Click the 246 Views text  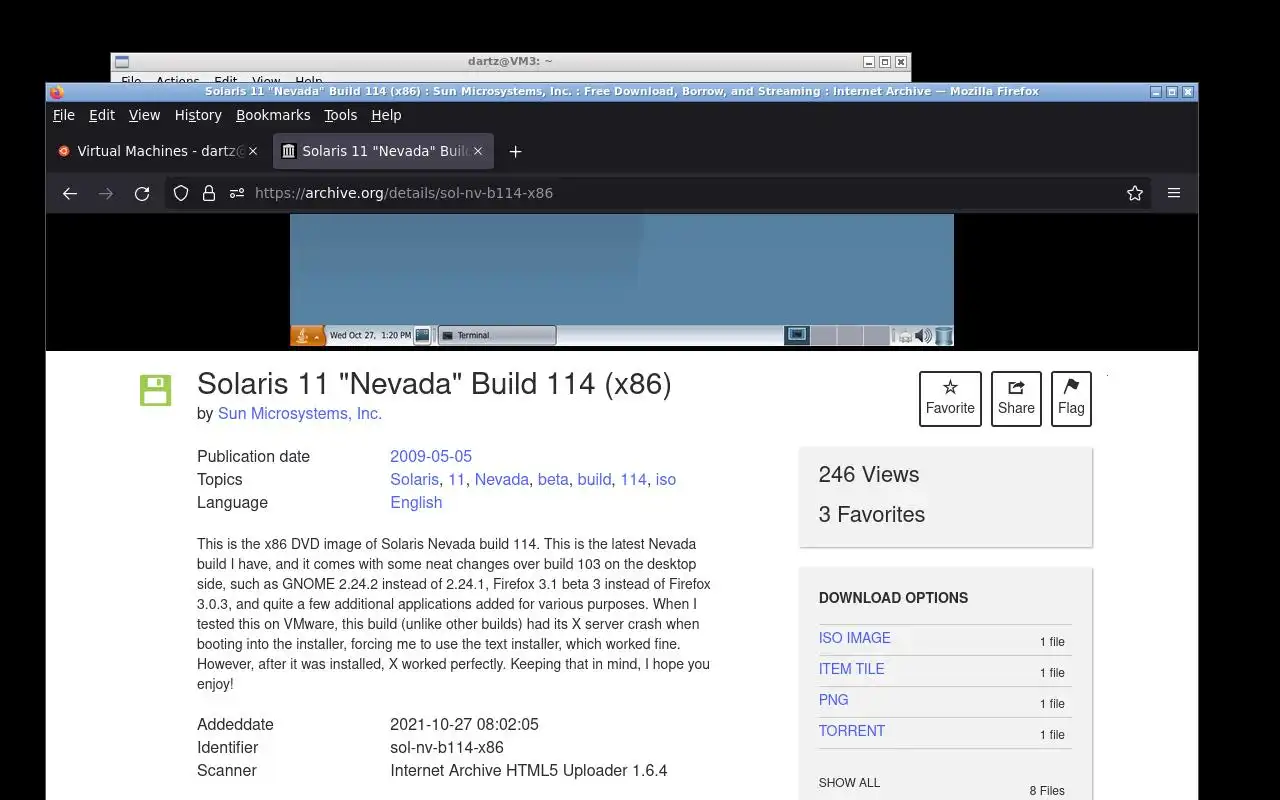868,474
